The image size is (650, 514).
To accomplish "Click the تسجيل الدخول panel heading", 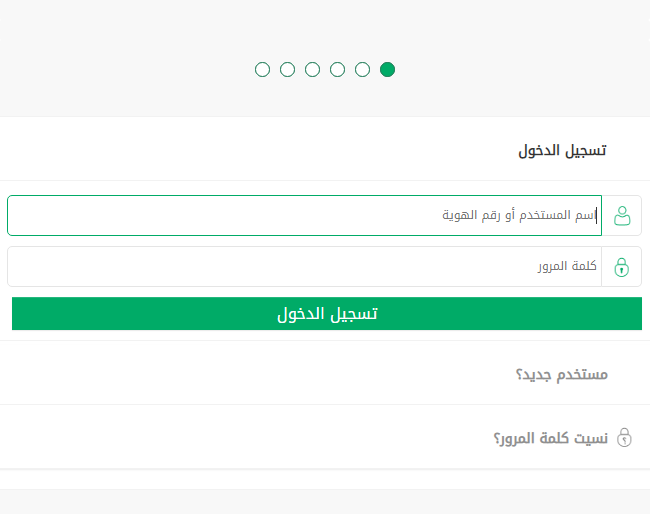I will pyautogui.click(x=562, y=151).
